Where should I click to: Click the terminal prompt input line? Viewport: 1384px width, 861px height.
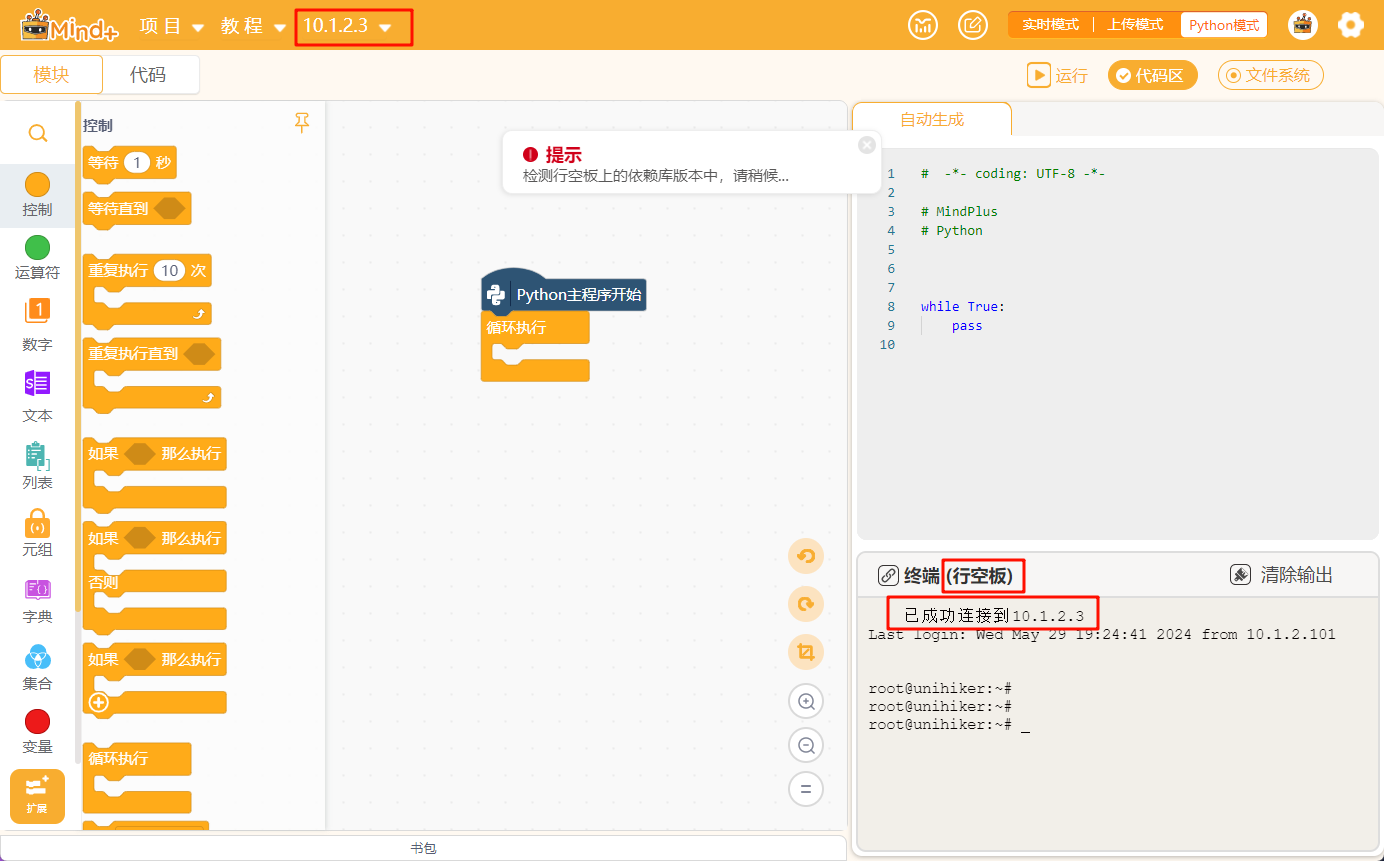(x=949, y=724)
